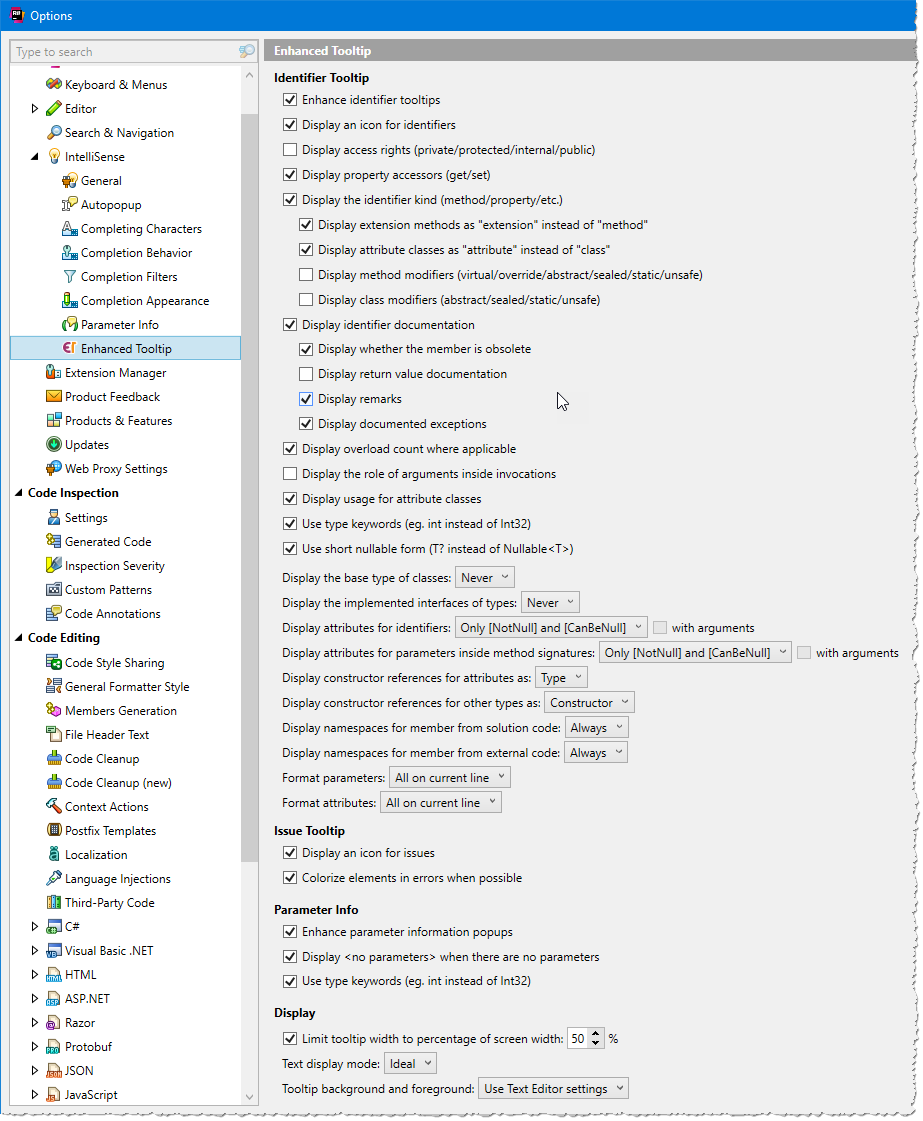The height and width of the screenshot is (1121, 923).
Task: Click the Autopopup icon
Action: 69,204
